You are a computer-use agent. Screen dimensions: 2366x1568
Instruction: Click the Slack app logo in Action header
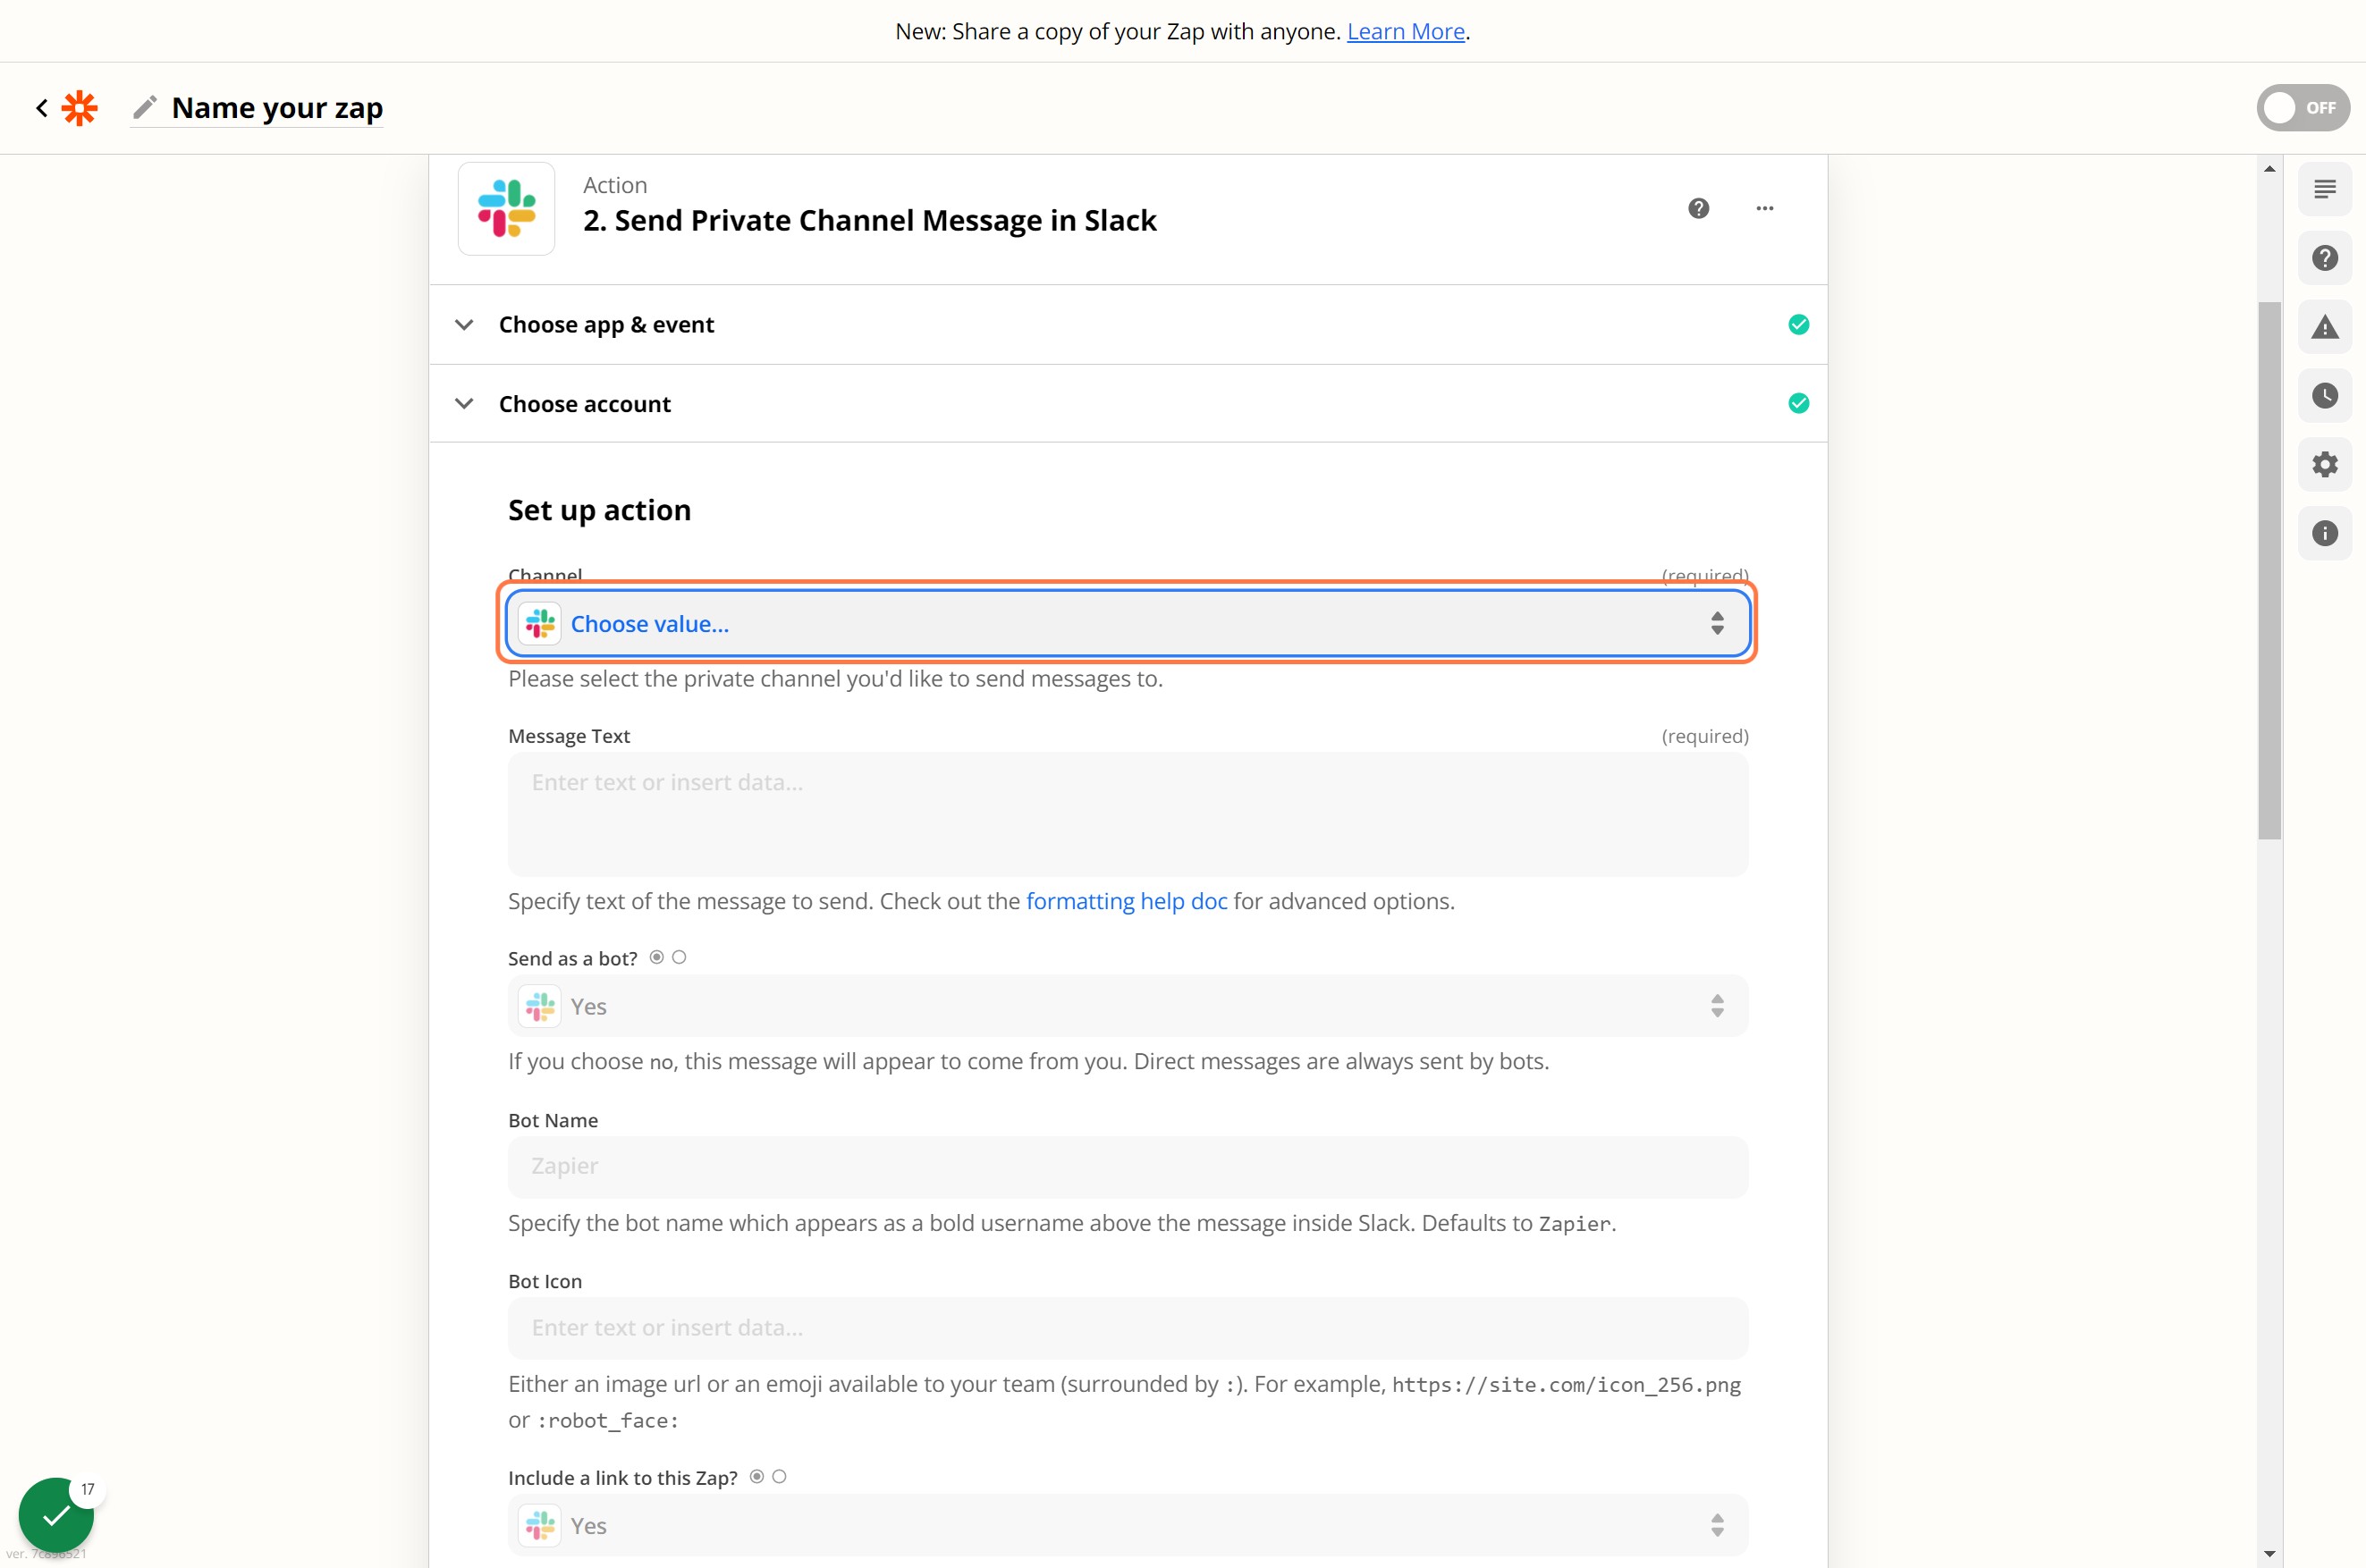(506, 208)
